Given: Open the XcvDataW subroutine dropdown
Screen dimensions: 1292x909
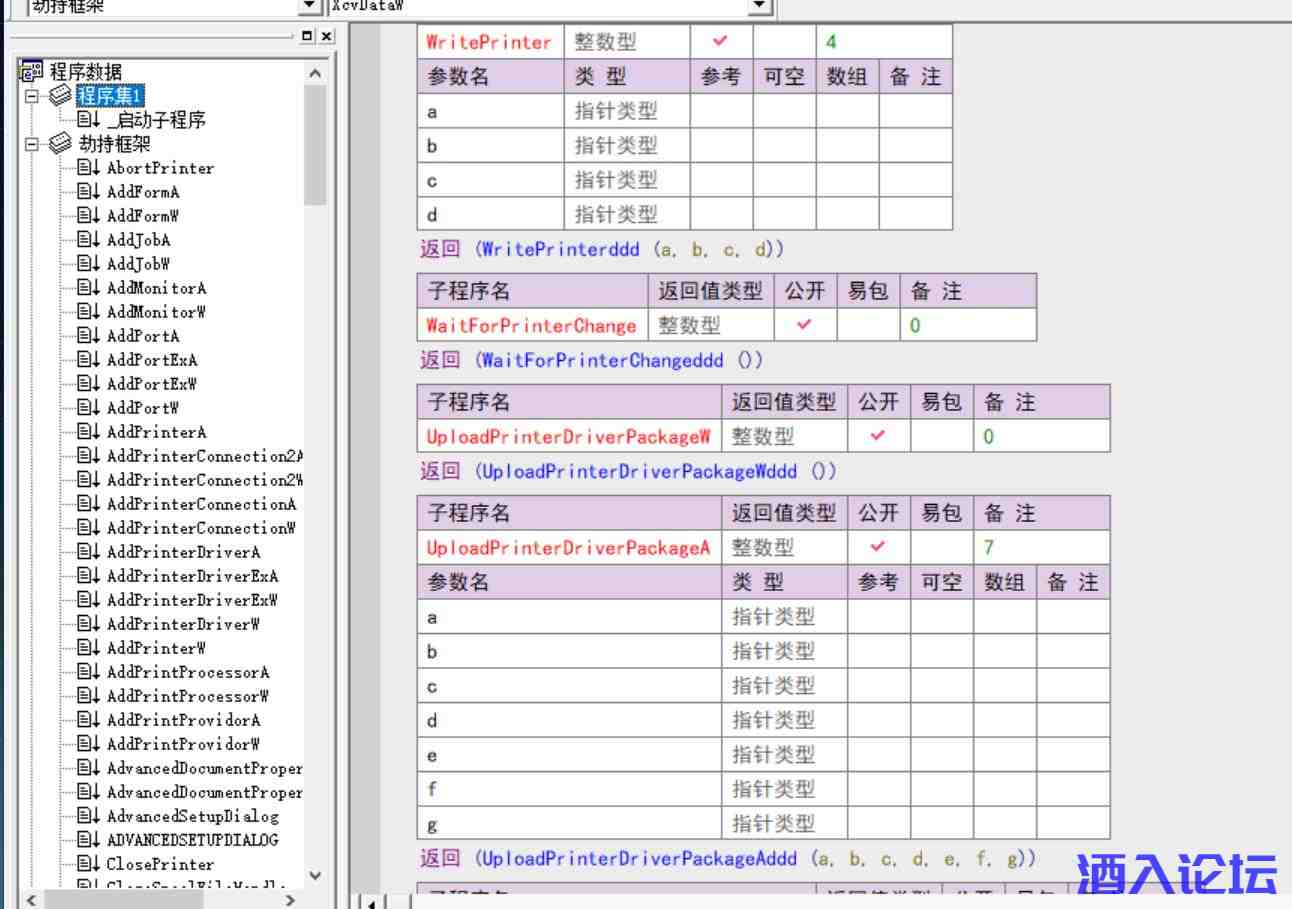Looking at the screenshot, I should pos(761,7).
